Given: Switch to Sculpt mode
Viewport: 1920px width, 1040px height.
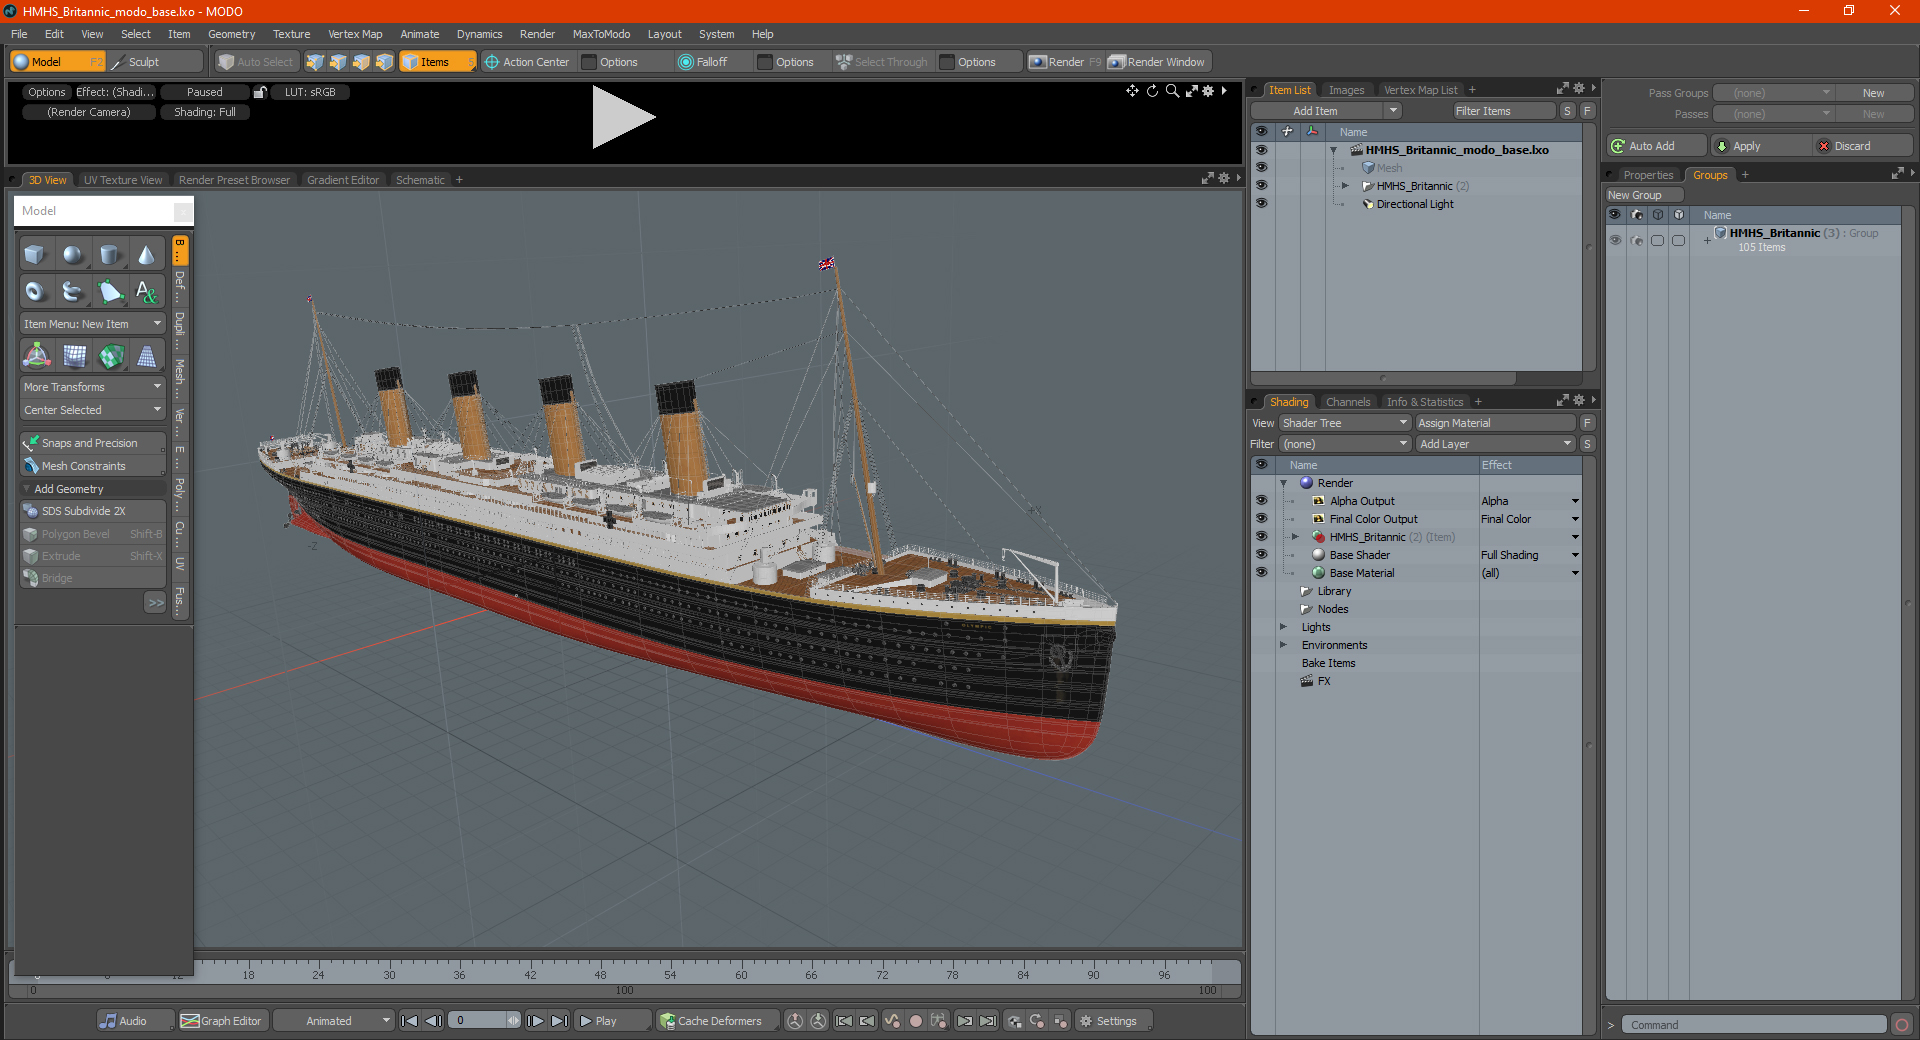Looking at the screenshot, I should pyautogui.click(x=157, y=62).
